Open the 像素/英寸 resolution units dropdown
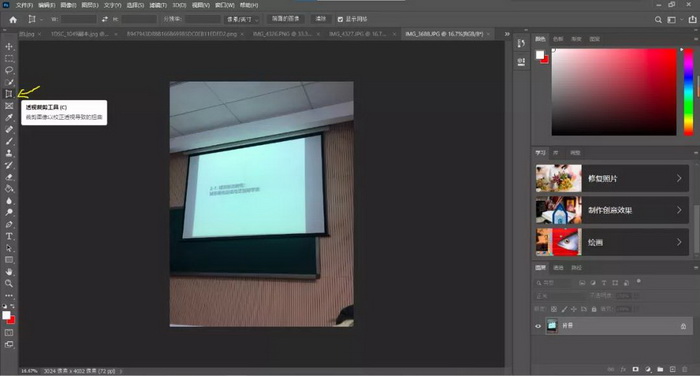The width and height of the screenshot is (700, 376). pyautogui.click(x=242, y=19)
